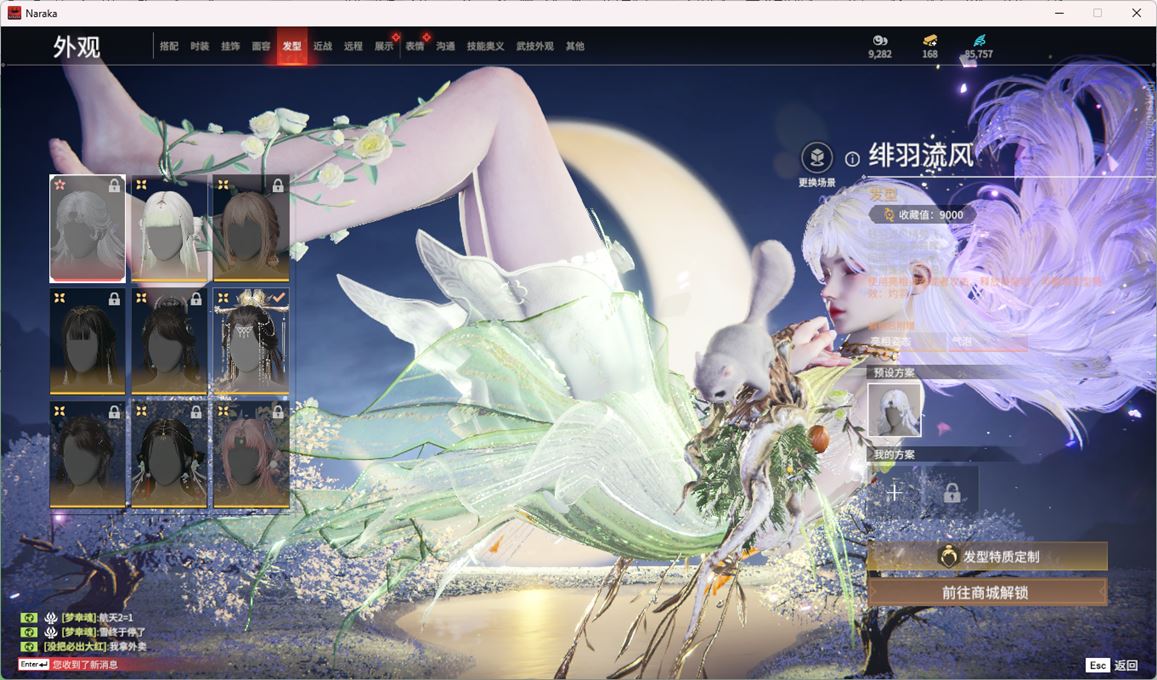
Task: Select the equipped ornate headdress hairstyle with checkmark
Action: tap(251, 341)
